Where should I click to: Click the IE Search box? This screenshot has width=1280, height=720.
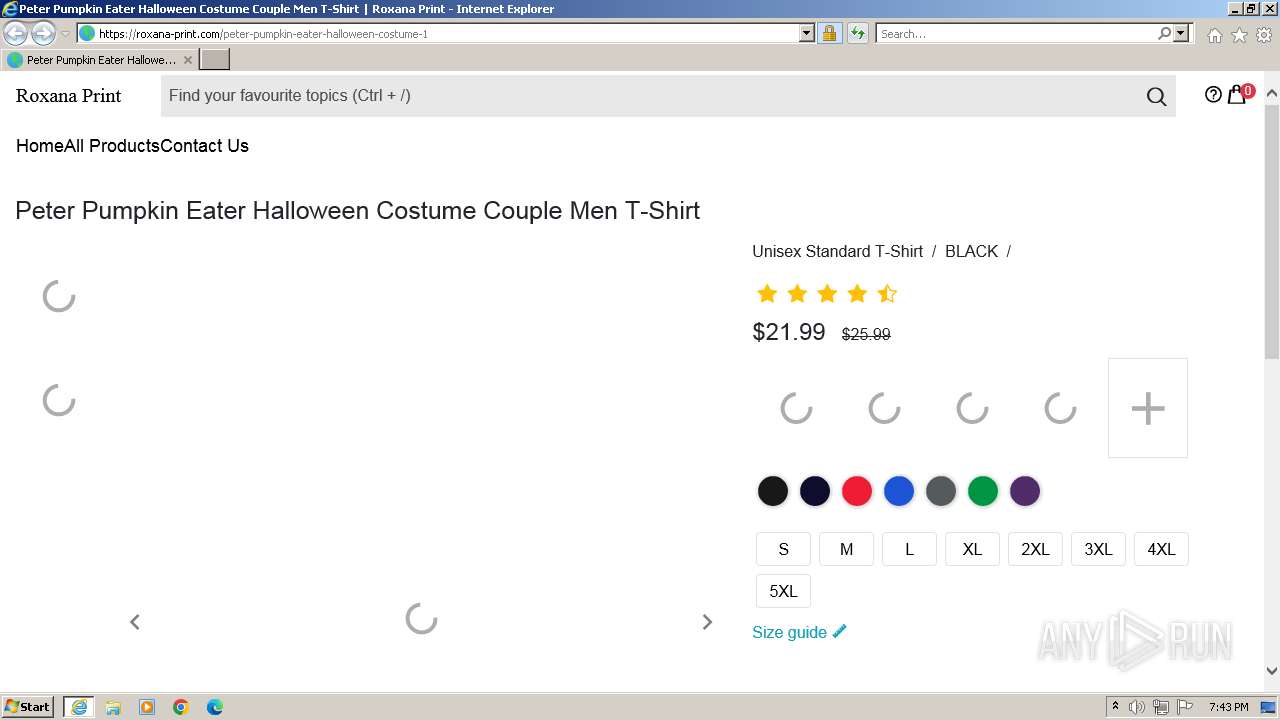pos(1015,33)
